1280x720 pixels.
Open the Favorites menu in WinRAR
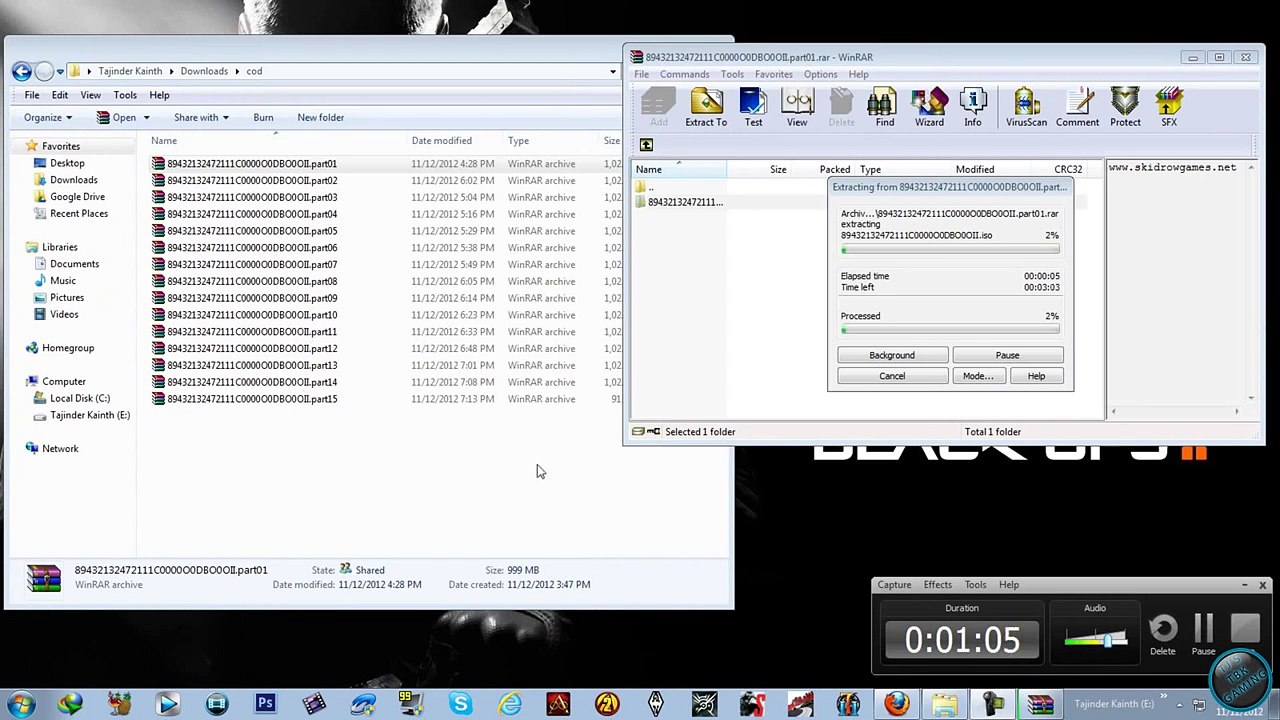pyautogui.click(x=773, y=74)
